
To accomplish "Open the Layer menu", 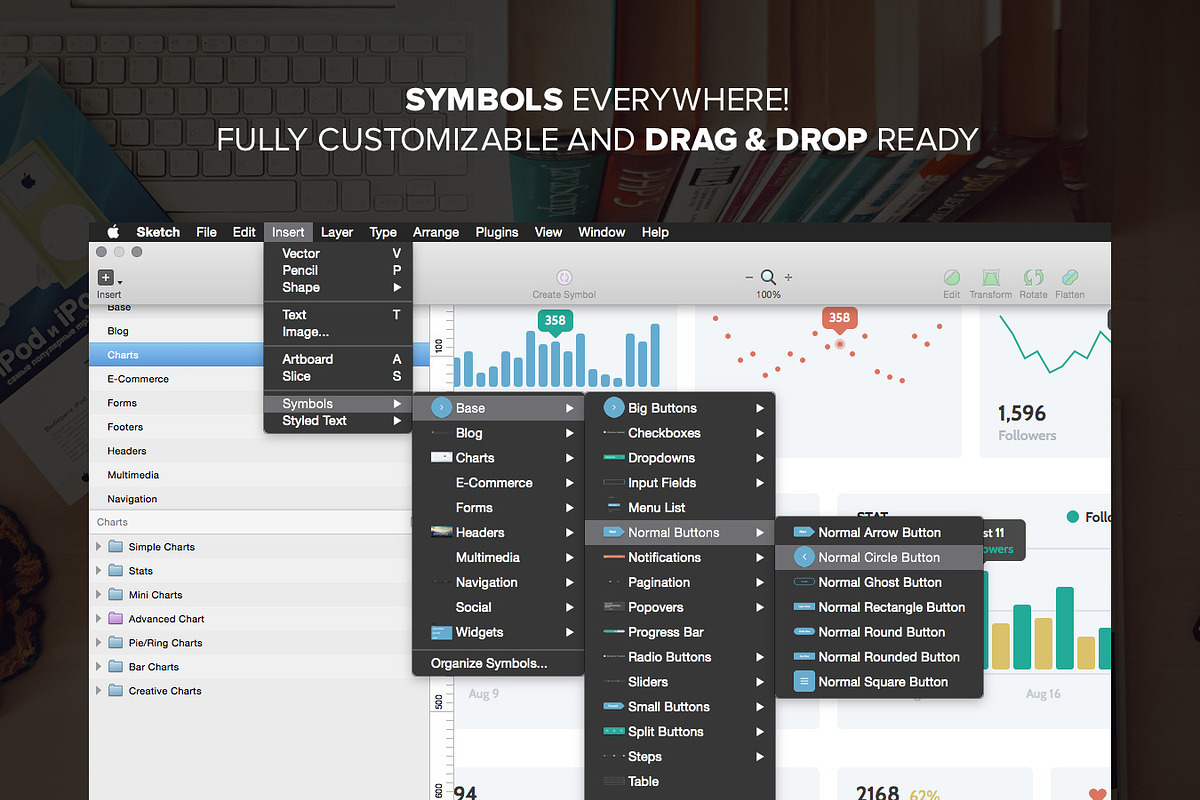I will [337, 232].
